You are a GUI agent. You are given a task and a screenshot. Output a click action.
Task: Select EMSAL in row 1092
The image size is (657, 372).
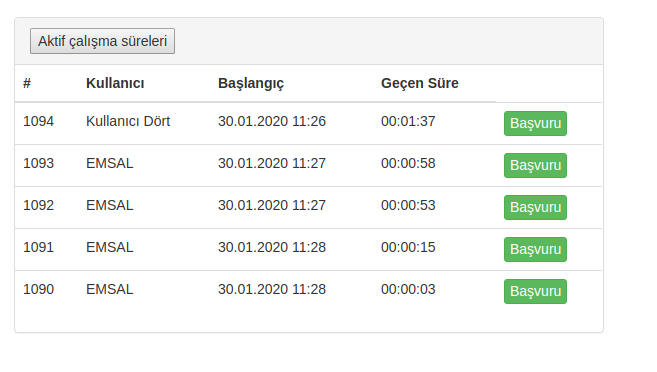[109, 205]
